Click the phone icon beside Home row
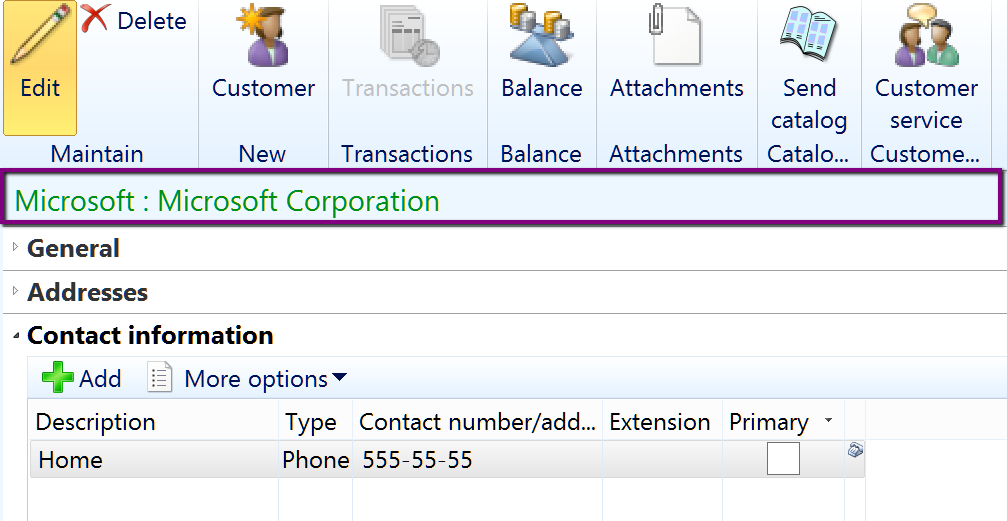 click(x=855, y=451)
